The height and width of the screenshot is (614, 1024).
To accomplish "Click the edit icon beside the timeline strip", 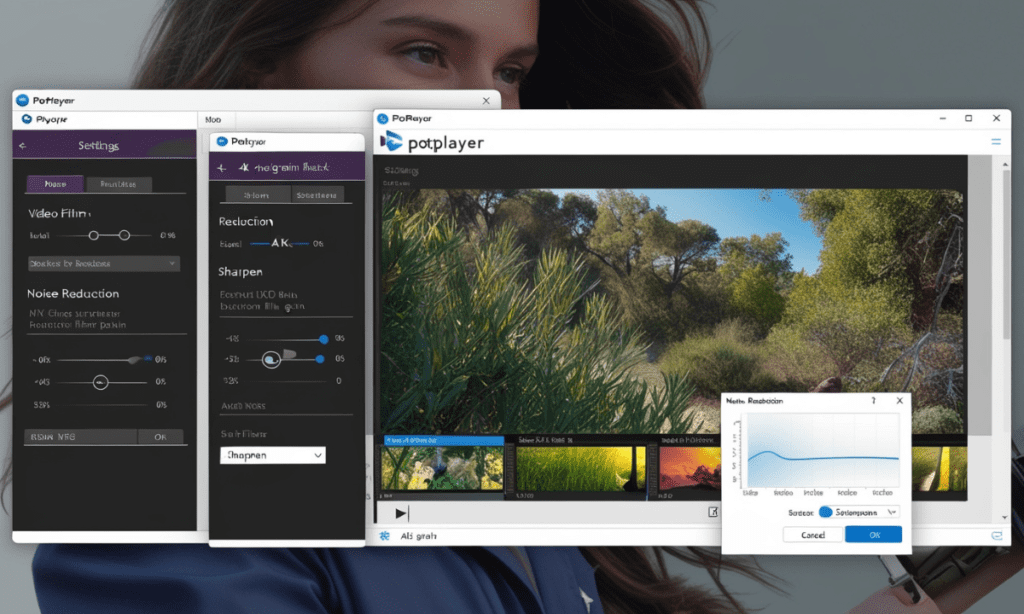I will pyautogui.click(x=713, y=512).
